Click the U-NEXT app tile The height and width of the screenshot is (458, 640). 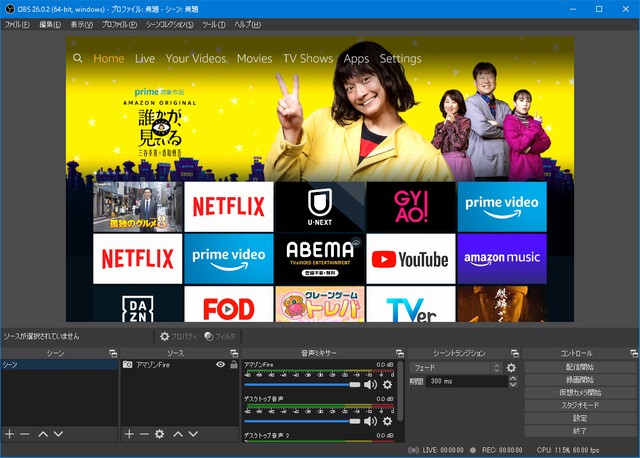point(320,207)
